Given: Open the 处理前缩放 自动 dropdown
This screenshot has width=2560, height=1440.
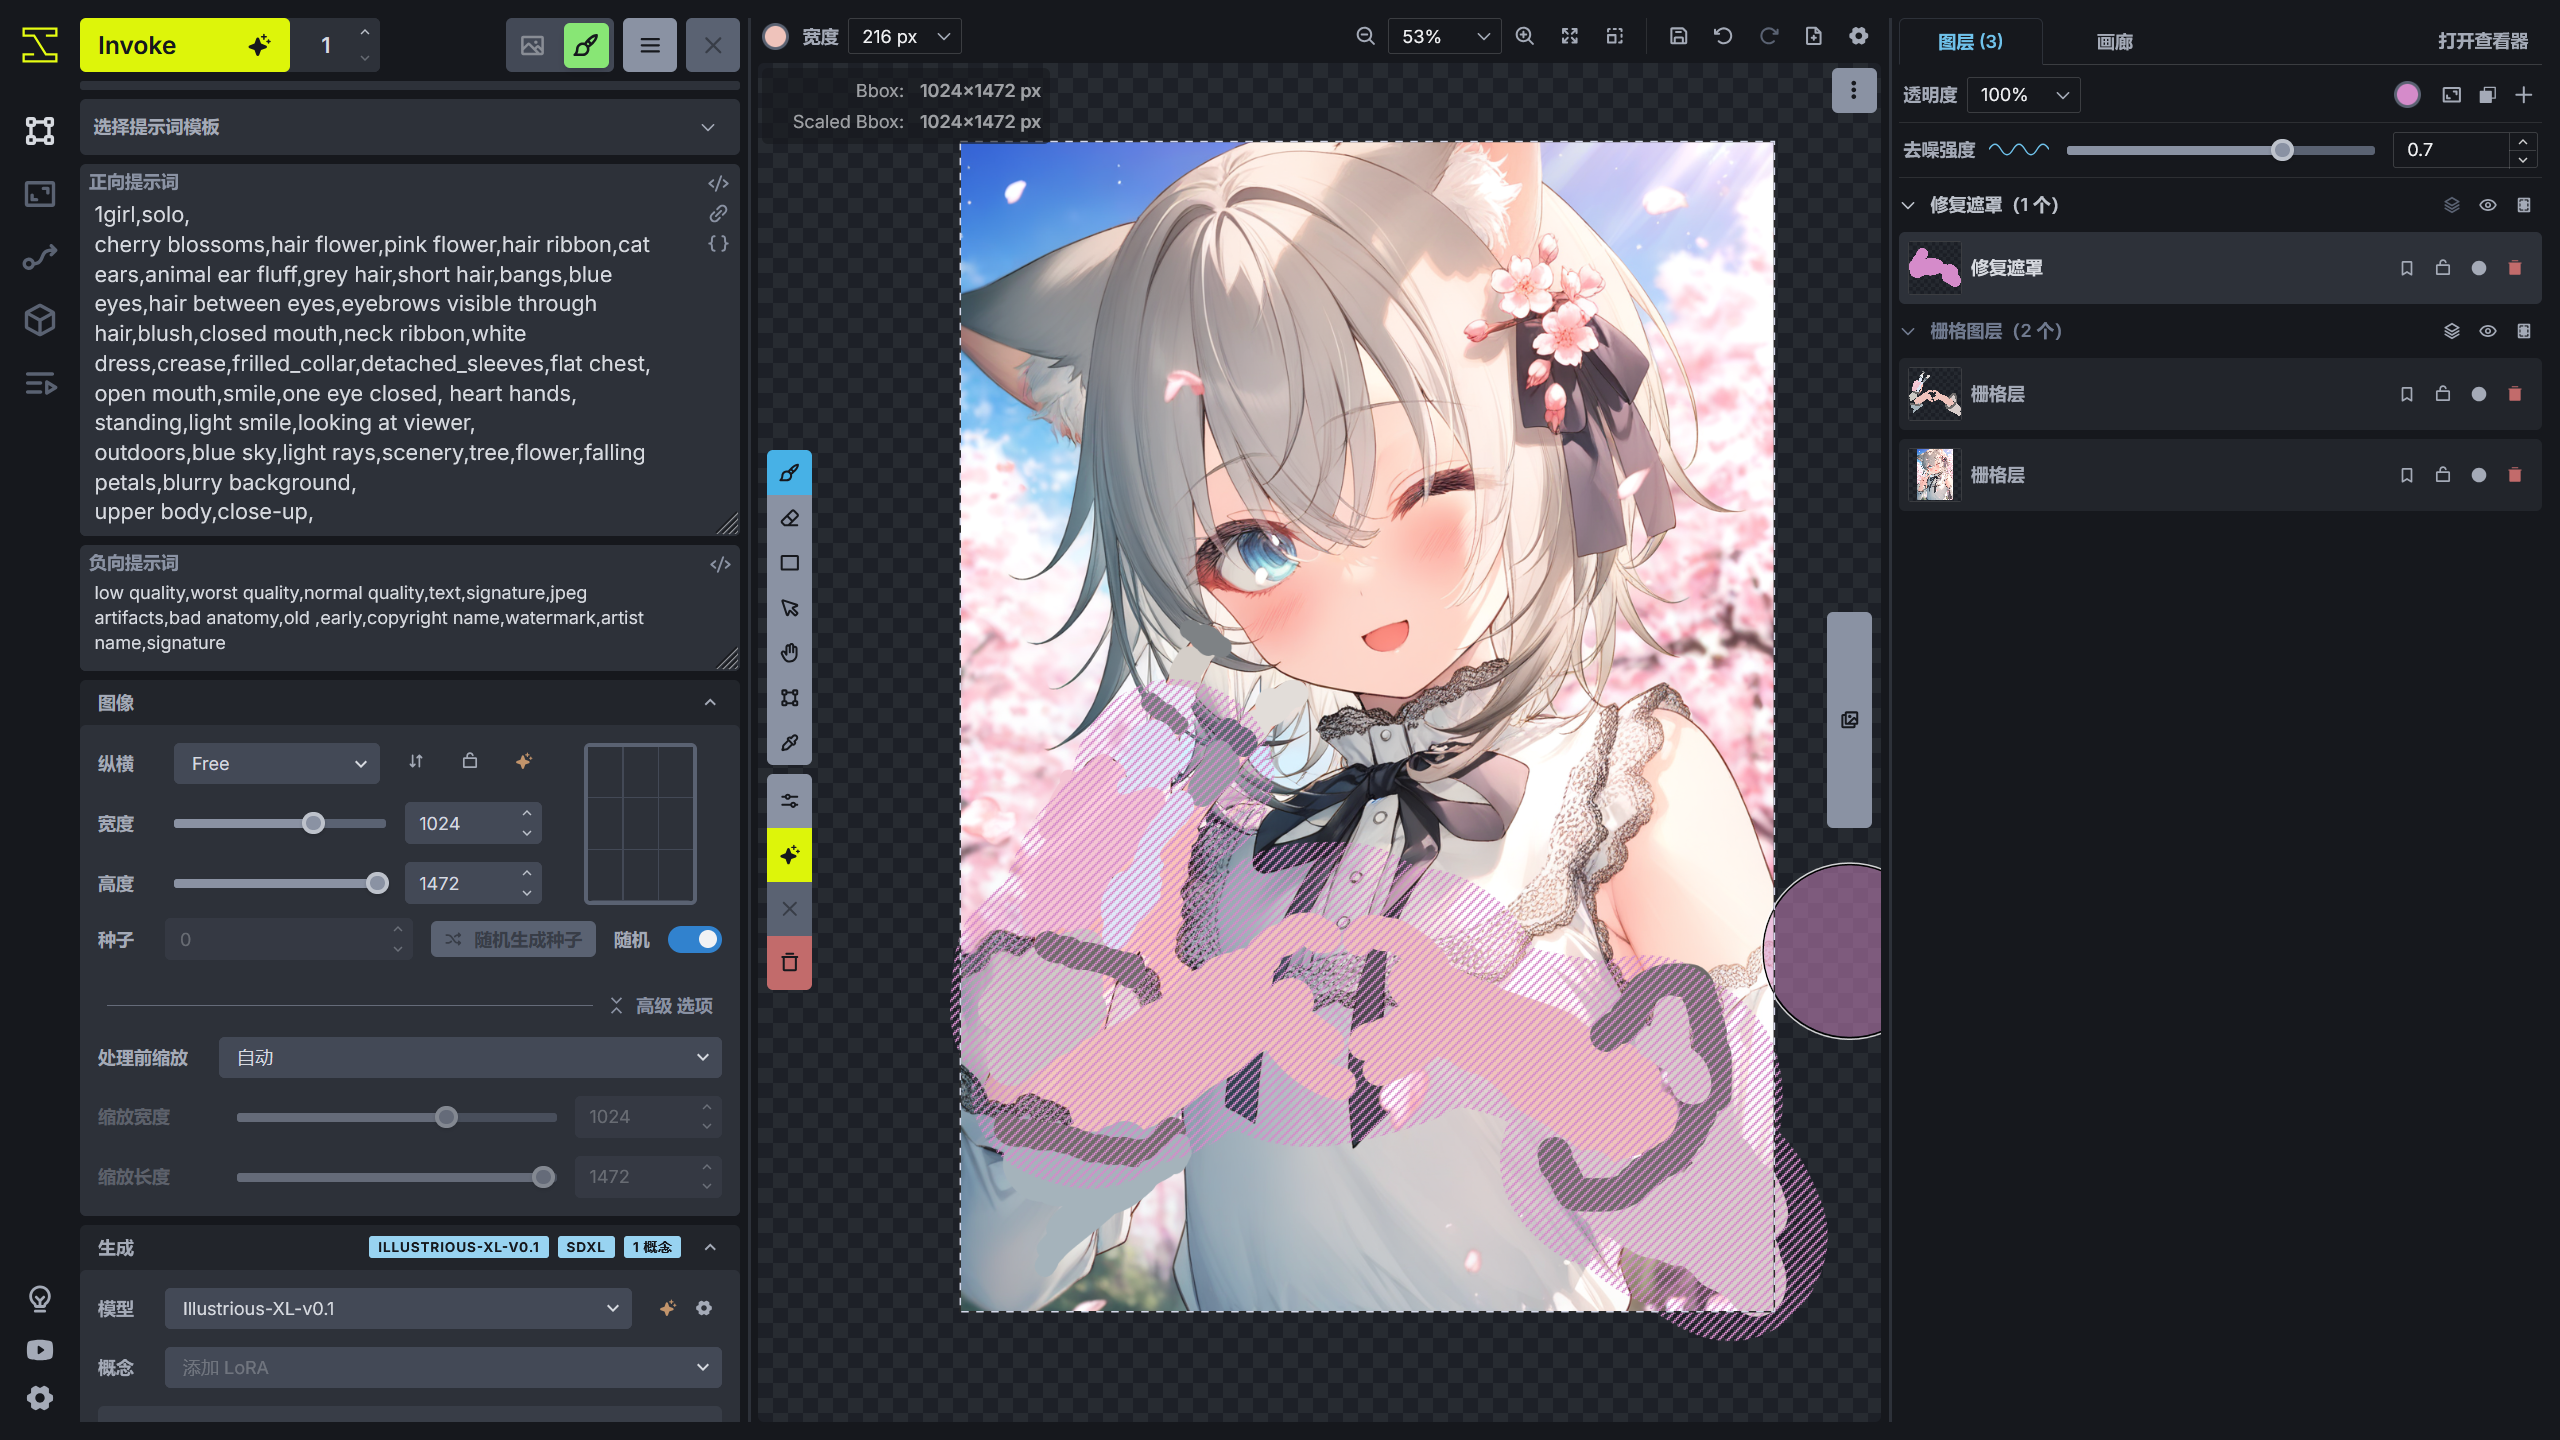Looking at the screenshot, I should pyautogui.click(x=469, y=1057).
